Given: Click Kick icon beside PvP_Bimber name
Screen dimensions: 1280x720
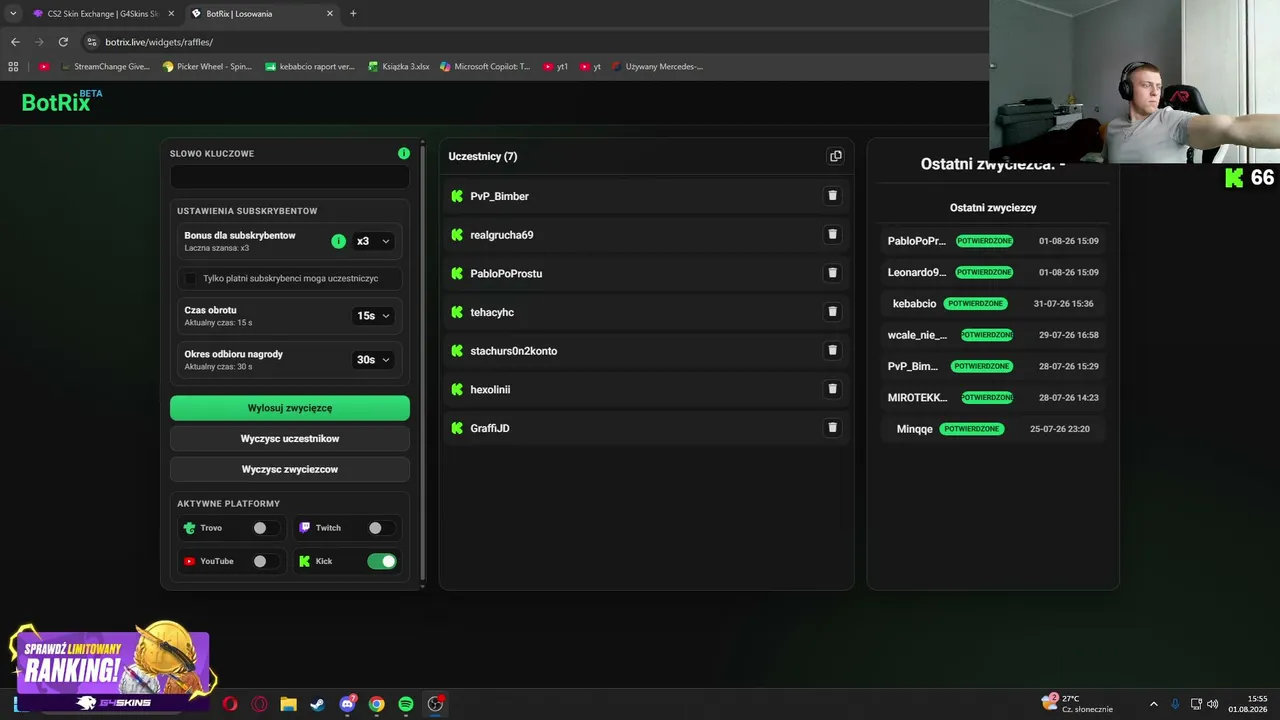Looking at the screenshot, I should point(457,196).
